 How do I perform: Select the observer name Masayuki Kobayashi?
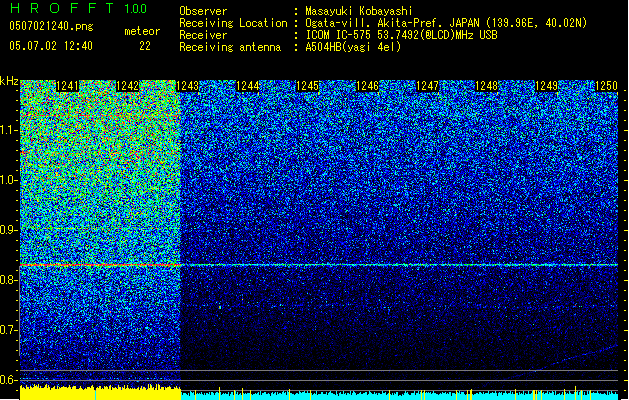coord(359,11)
